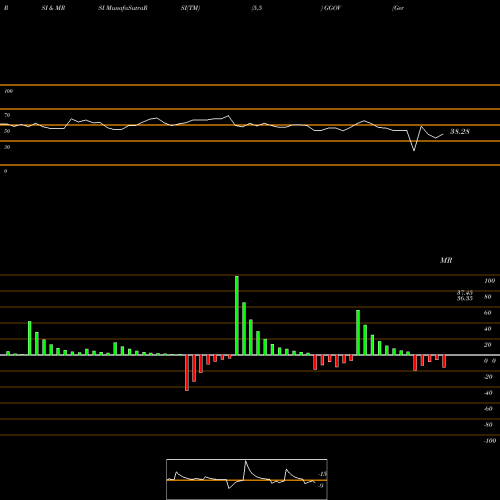This screenshot has width=500, height=500.
Task: Click the deepest red MR histogram bar
Action: [x=187, y=373]
